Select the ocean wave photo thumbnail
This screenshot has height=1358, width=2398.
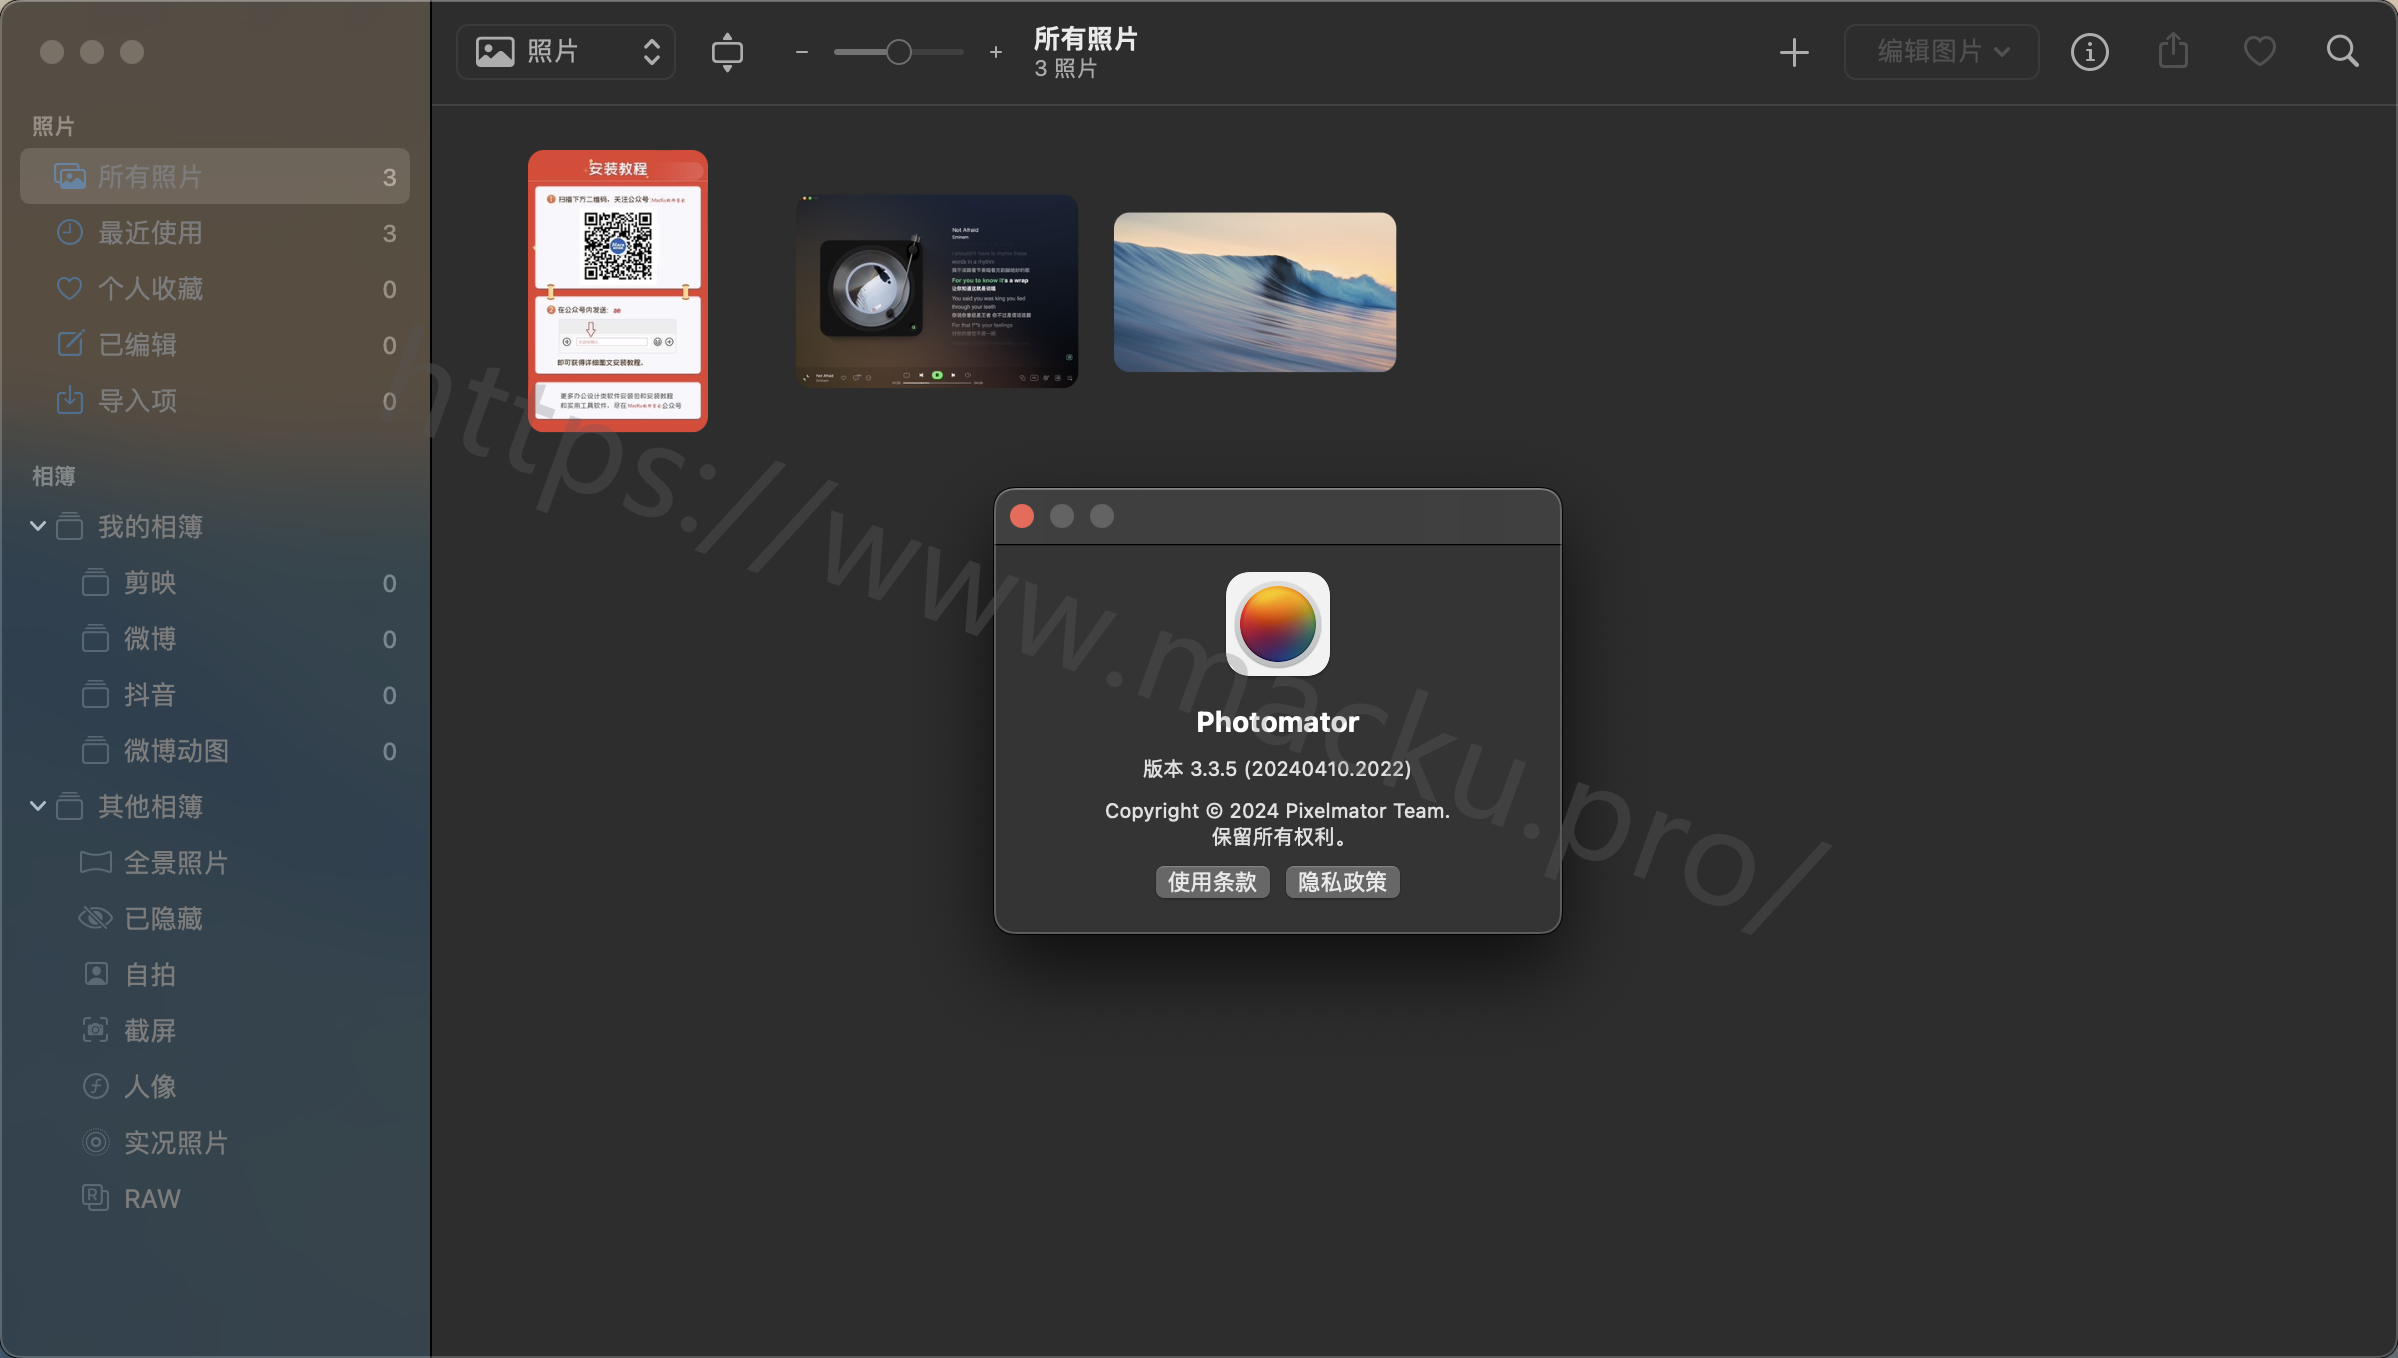click(x=1255, y=292)
